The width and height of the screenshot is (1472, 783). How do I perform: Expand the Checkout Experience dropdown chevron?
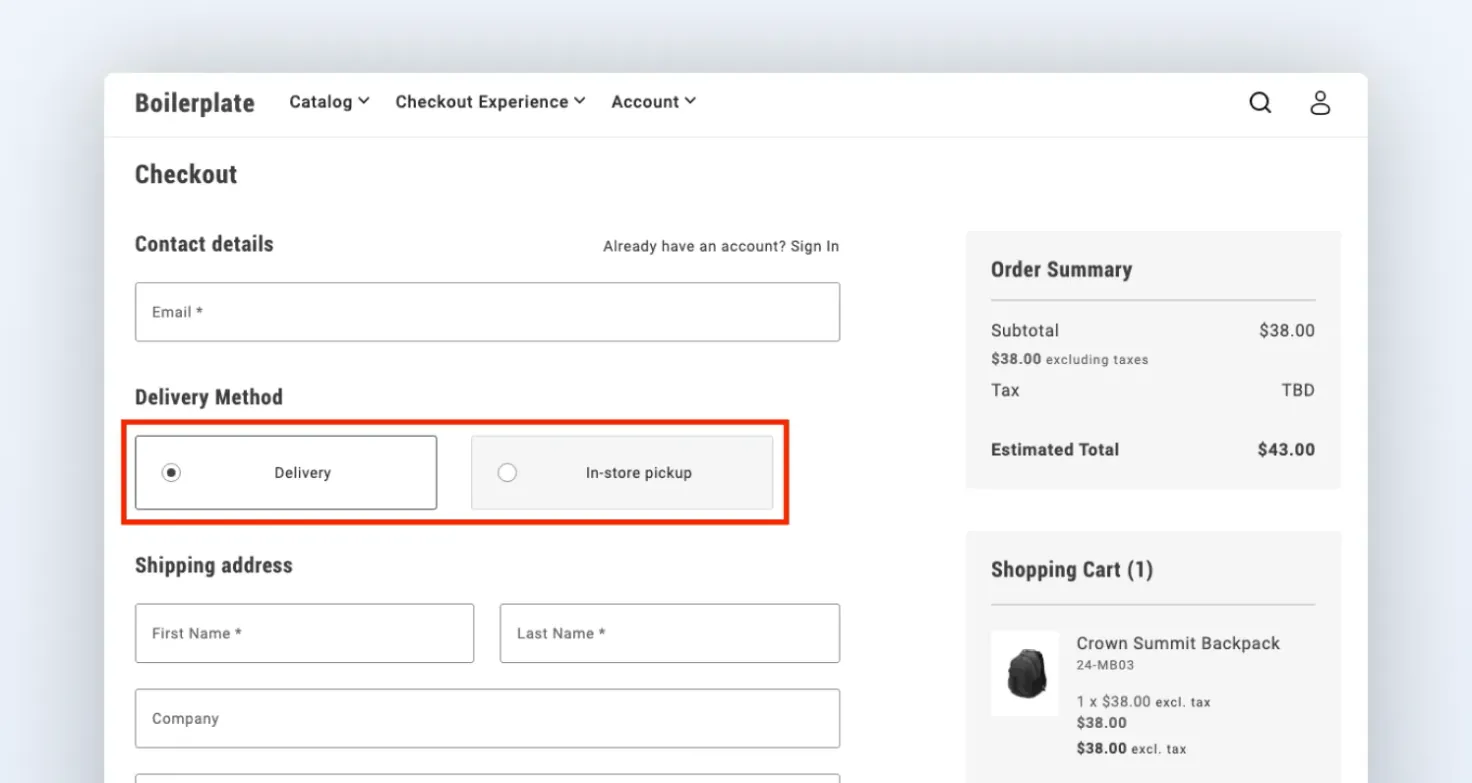[580, 101]
